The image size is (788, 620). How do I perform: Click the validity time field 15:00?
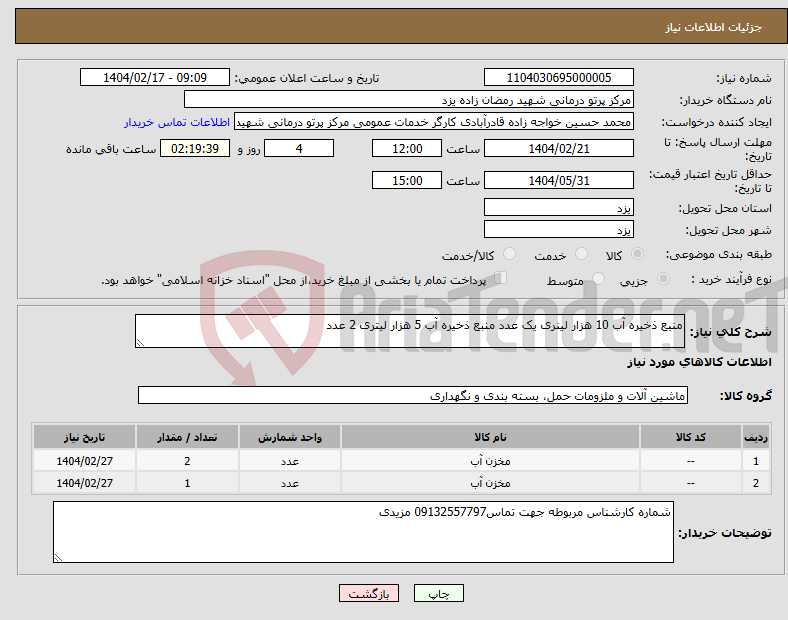[407, 180]
